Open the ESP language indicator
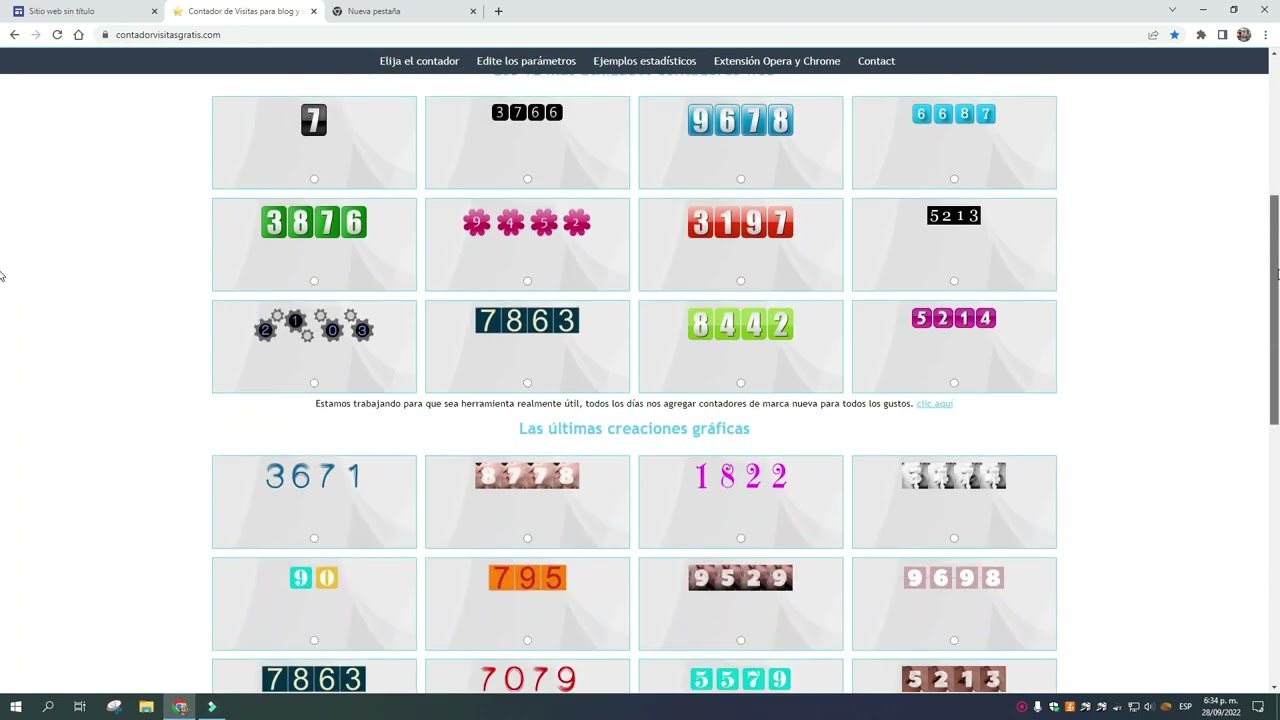Image resolution: width=1280 pixels, height=720 pixels. [1185, 706]
